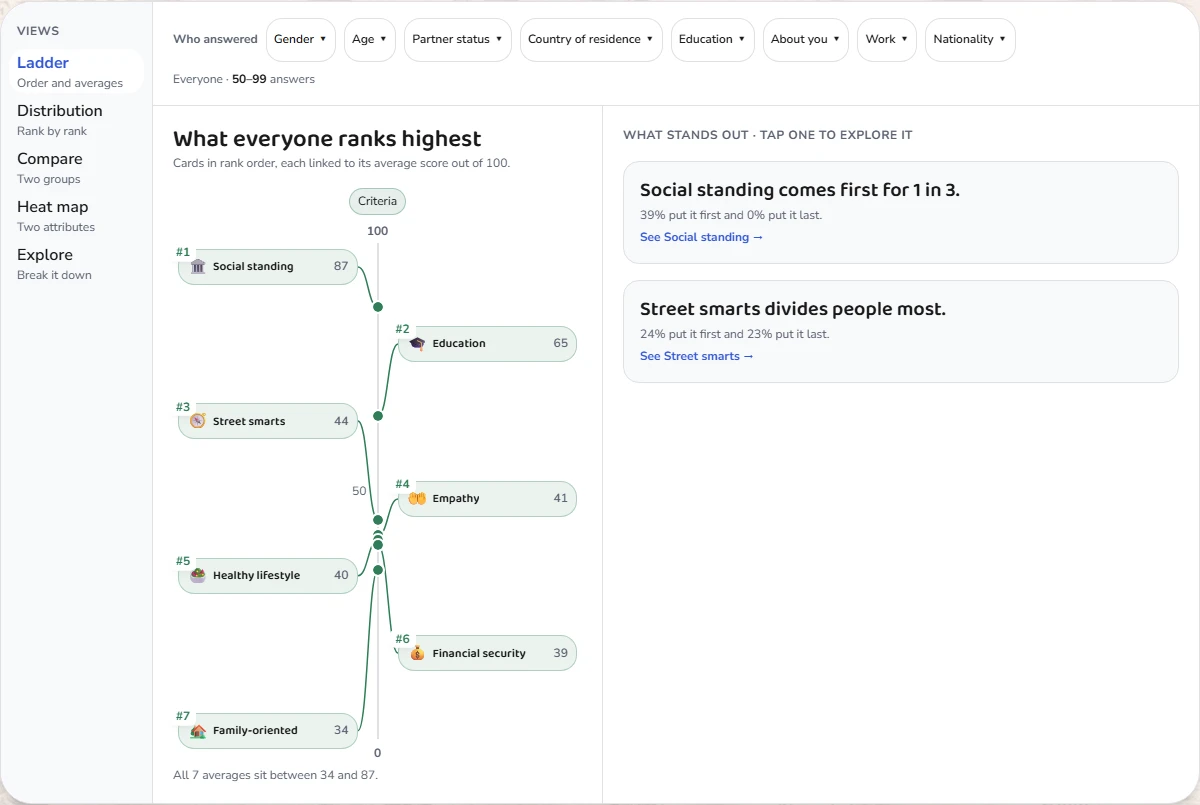1200x805 pixels.
Task: Click the 'All 7 averages sit between 34 and 87.' note
Action: [275, 775]
